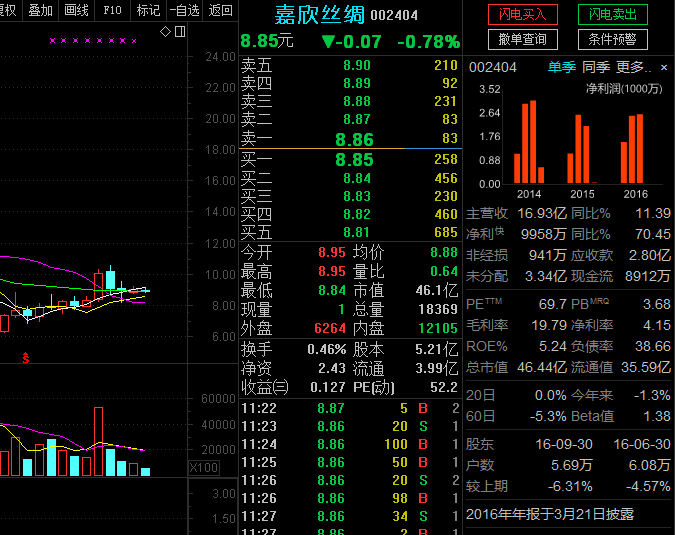Click the buy-one price 8.85
675x535 pixels.
354,160
